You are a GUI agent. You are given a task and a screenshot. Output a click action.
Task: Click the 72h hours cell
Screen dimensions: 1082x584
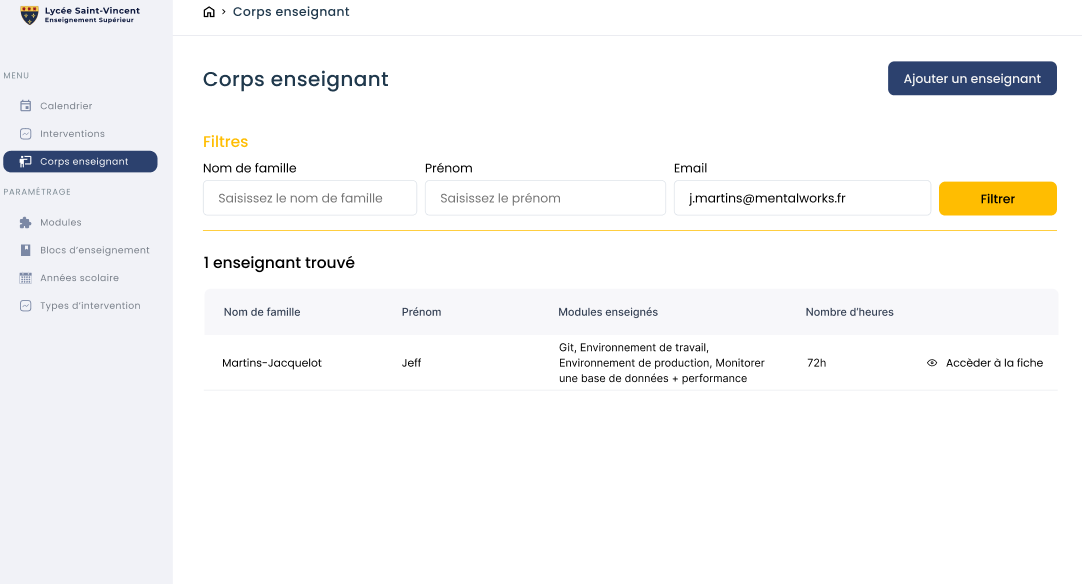pos(816,363)
